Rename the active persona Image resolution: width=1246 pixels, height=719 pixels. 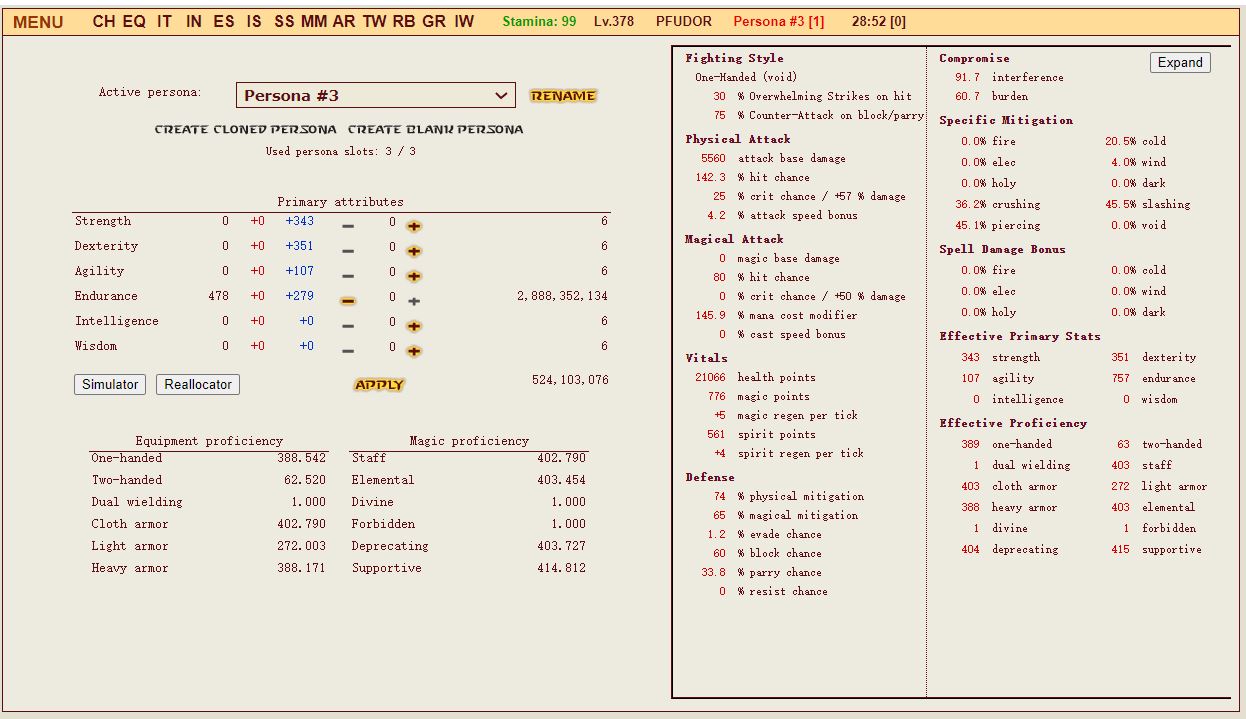[x=563, y=96]
